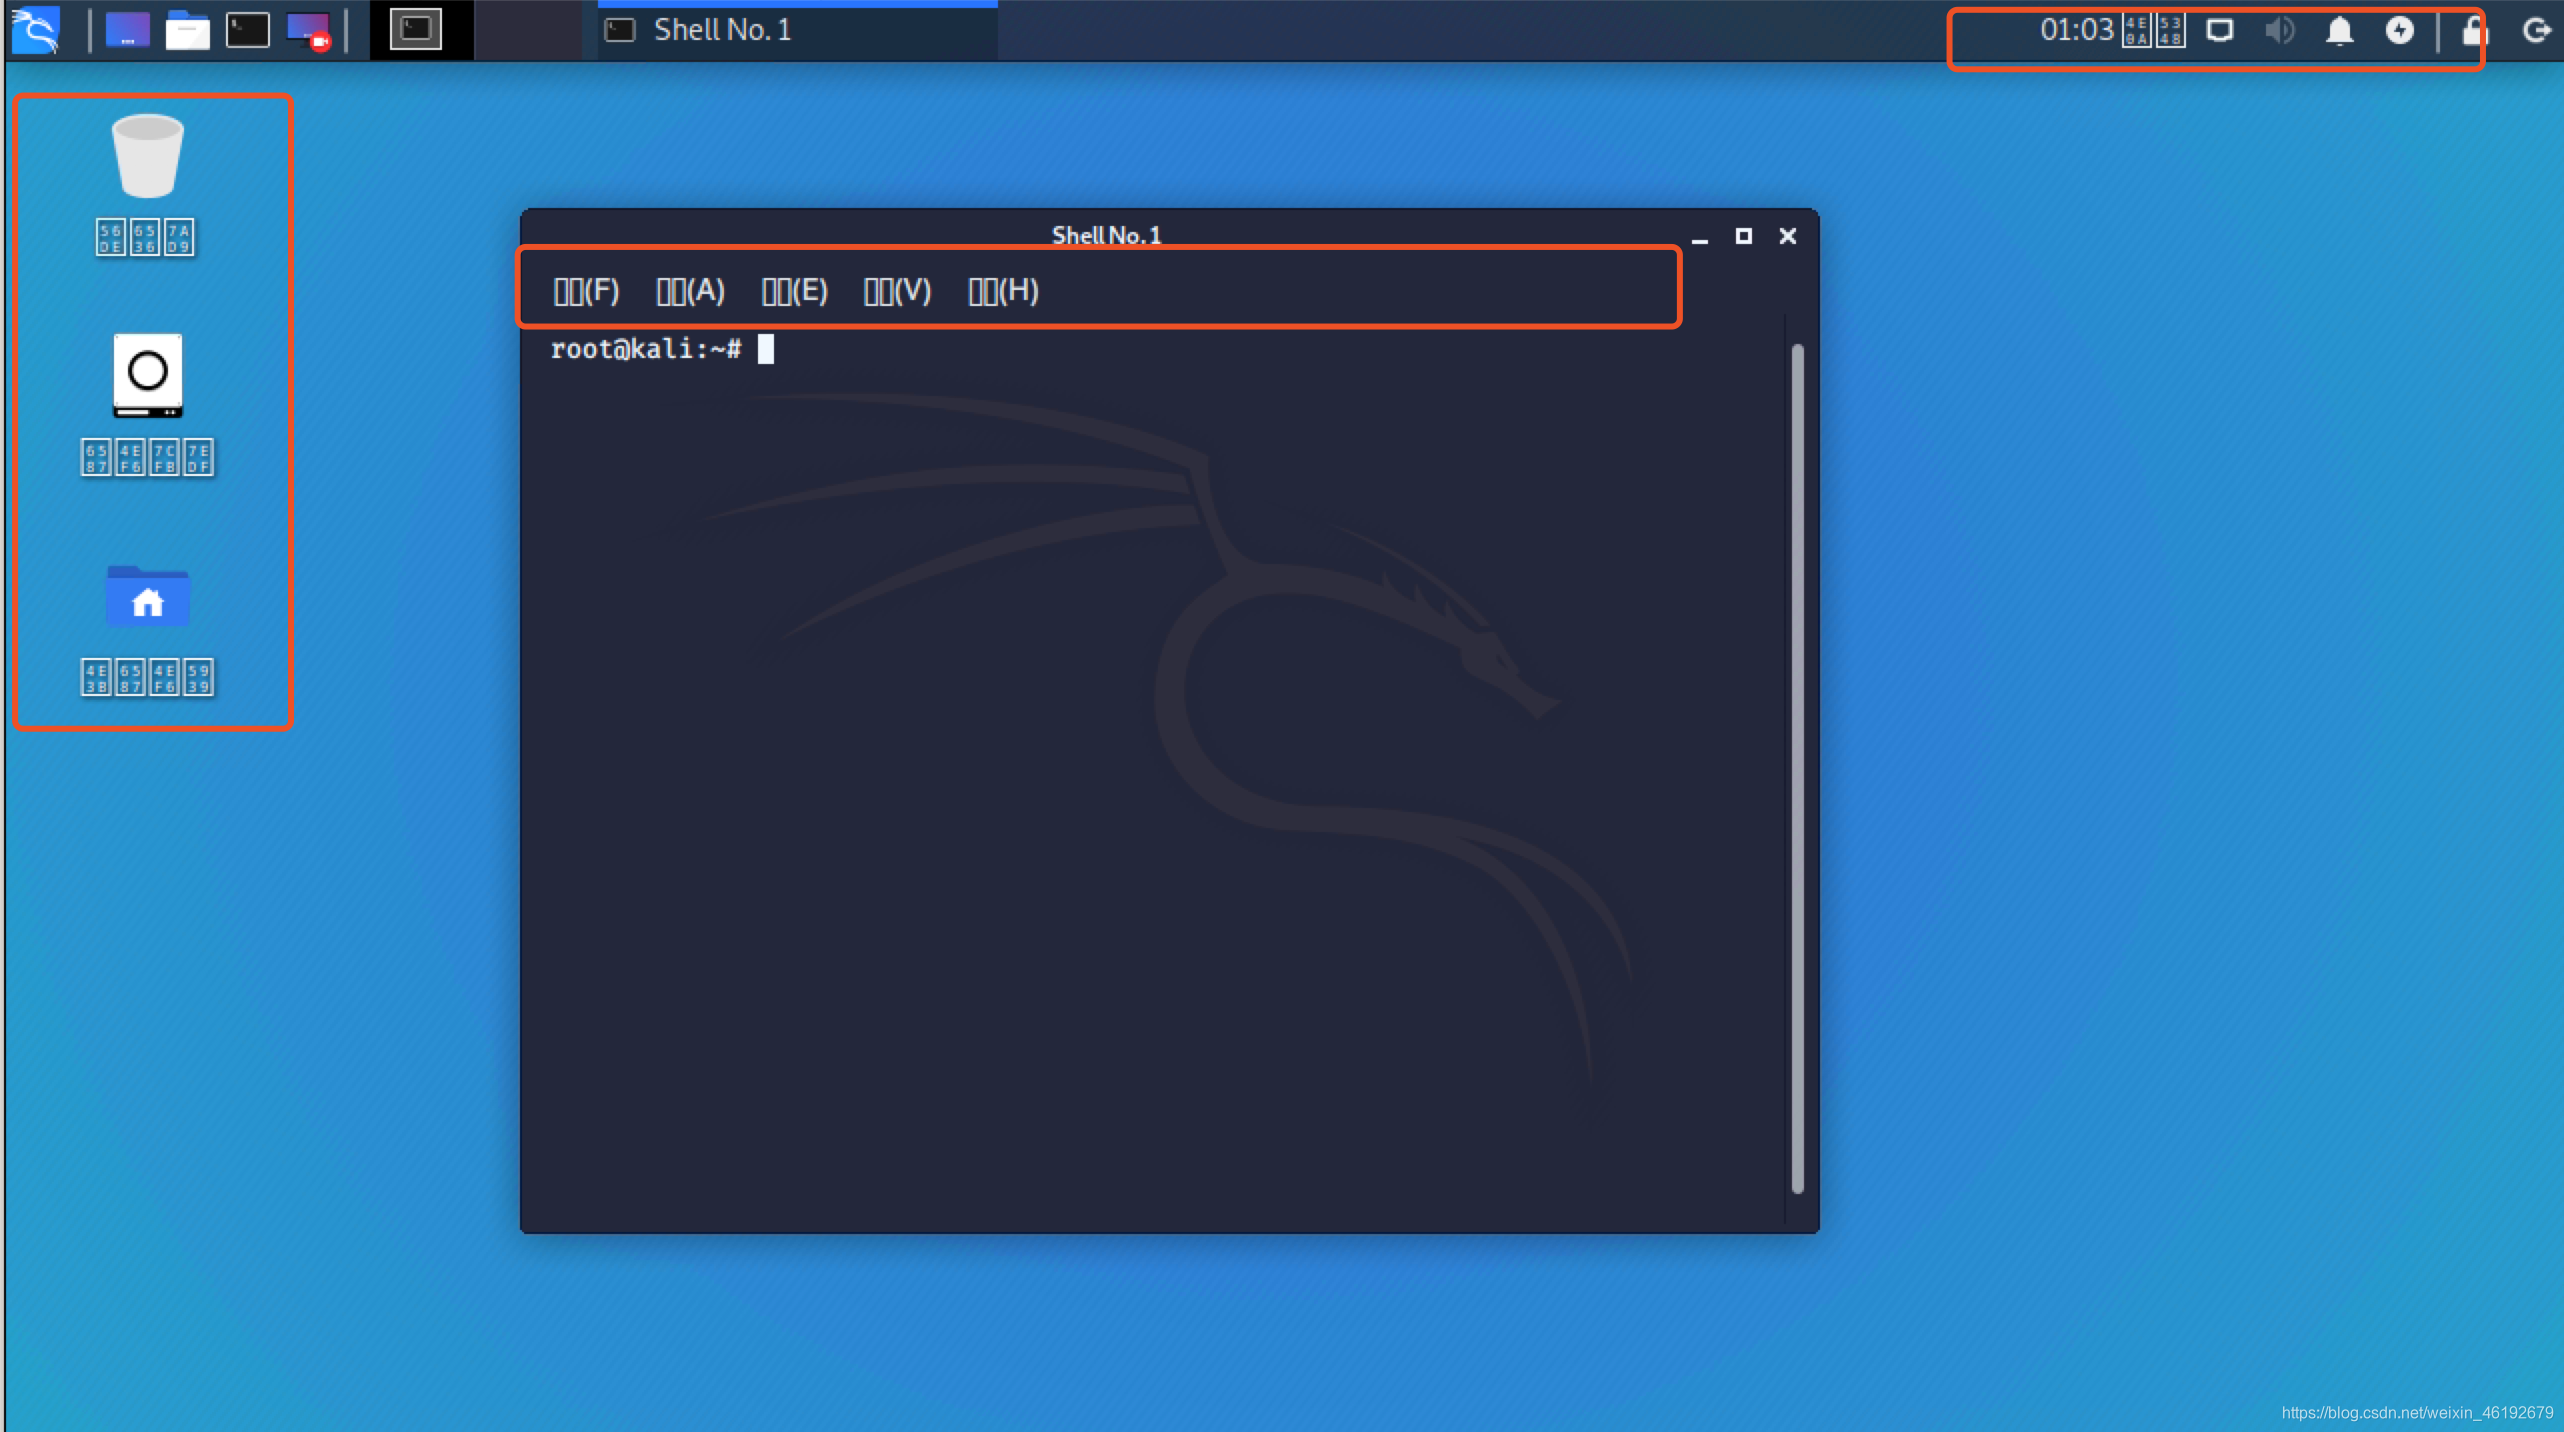Open the Kali dragon applications menu
The width and height of the screenshot is (2564, 1432).
coord(36,30)
